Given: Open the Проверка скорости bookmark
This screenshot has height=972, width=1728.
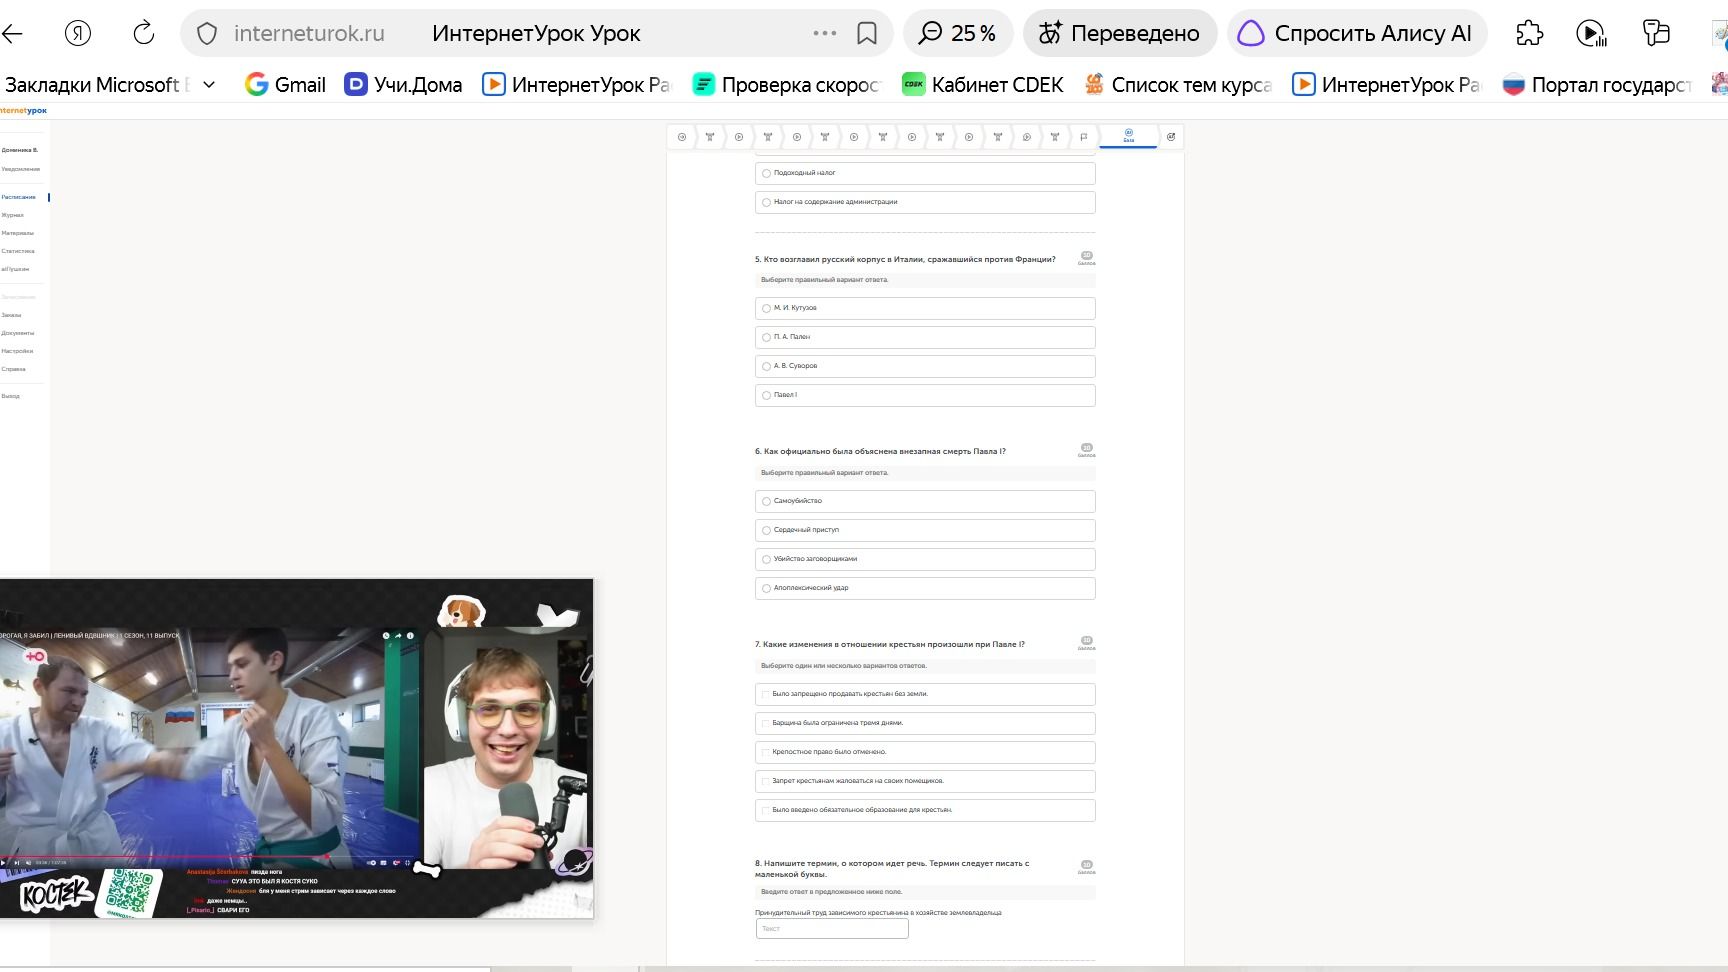Looking at the screenshot, I should point(787,85).
